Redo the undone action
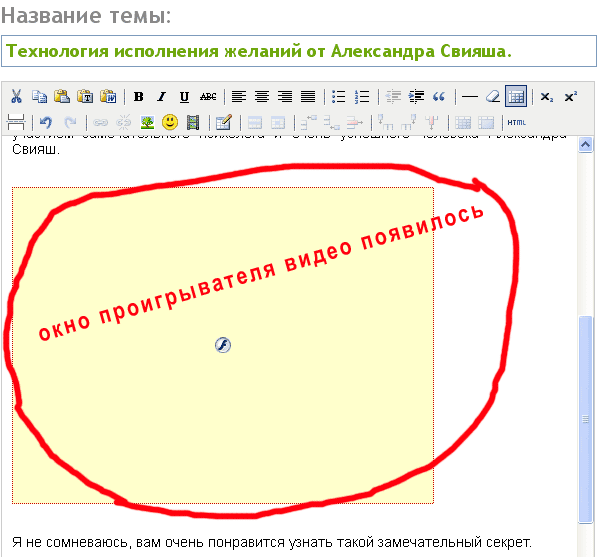 (x=70, y=122)
